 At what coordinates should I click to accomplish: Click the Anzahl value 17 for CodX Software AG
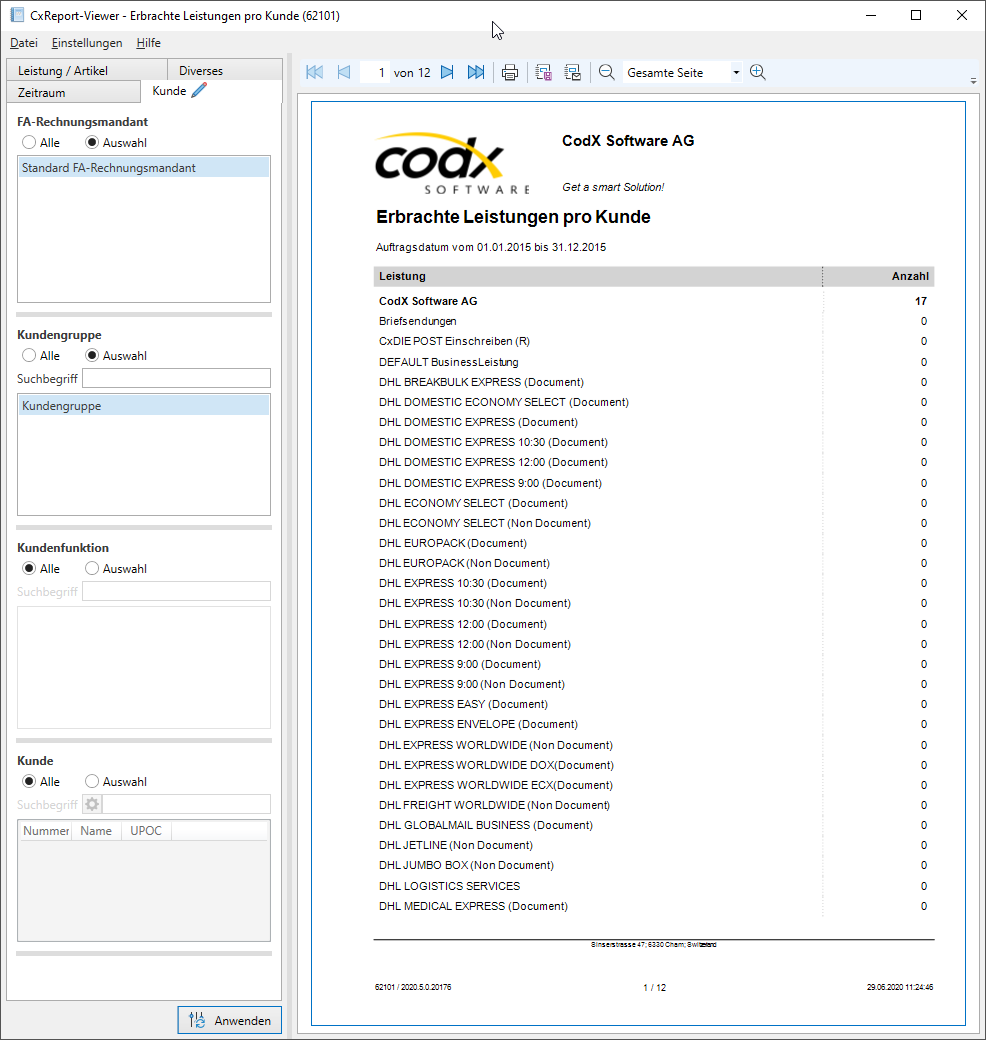921,301
